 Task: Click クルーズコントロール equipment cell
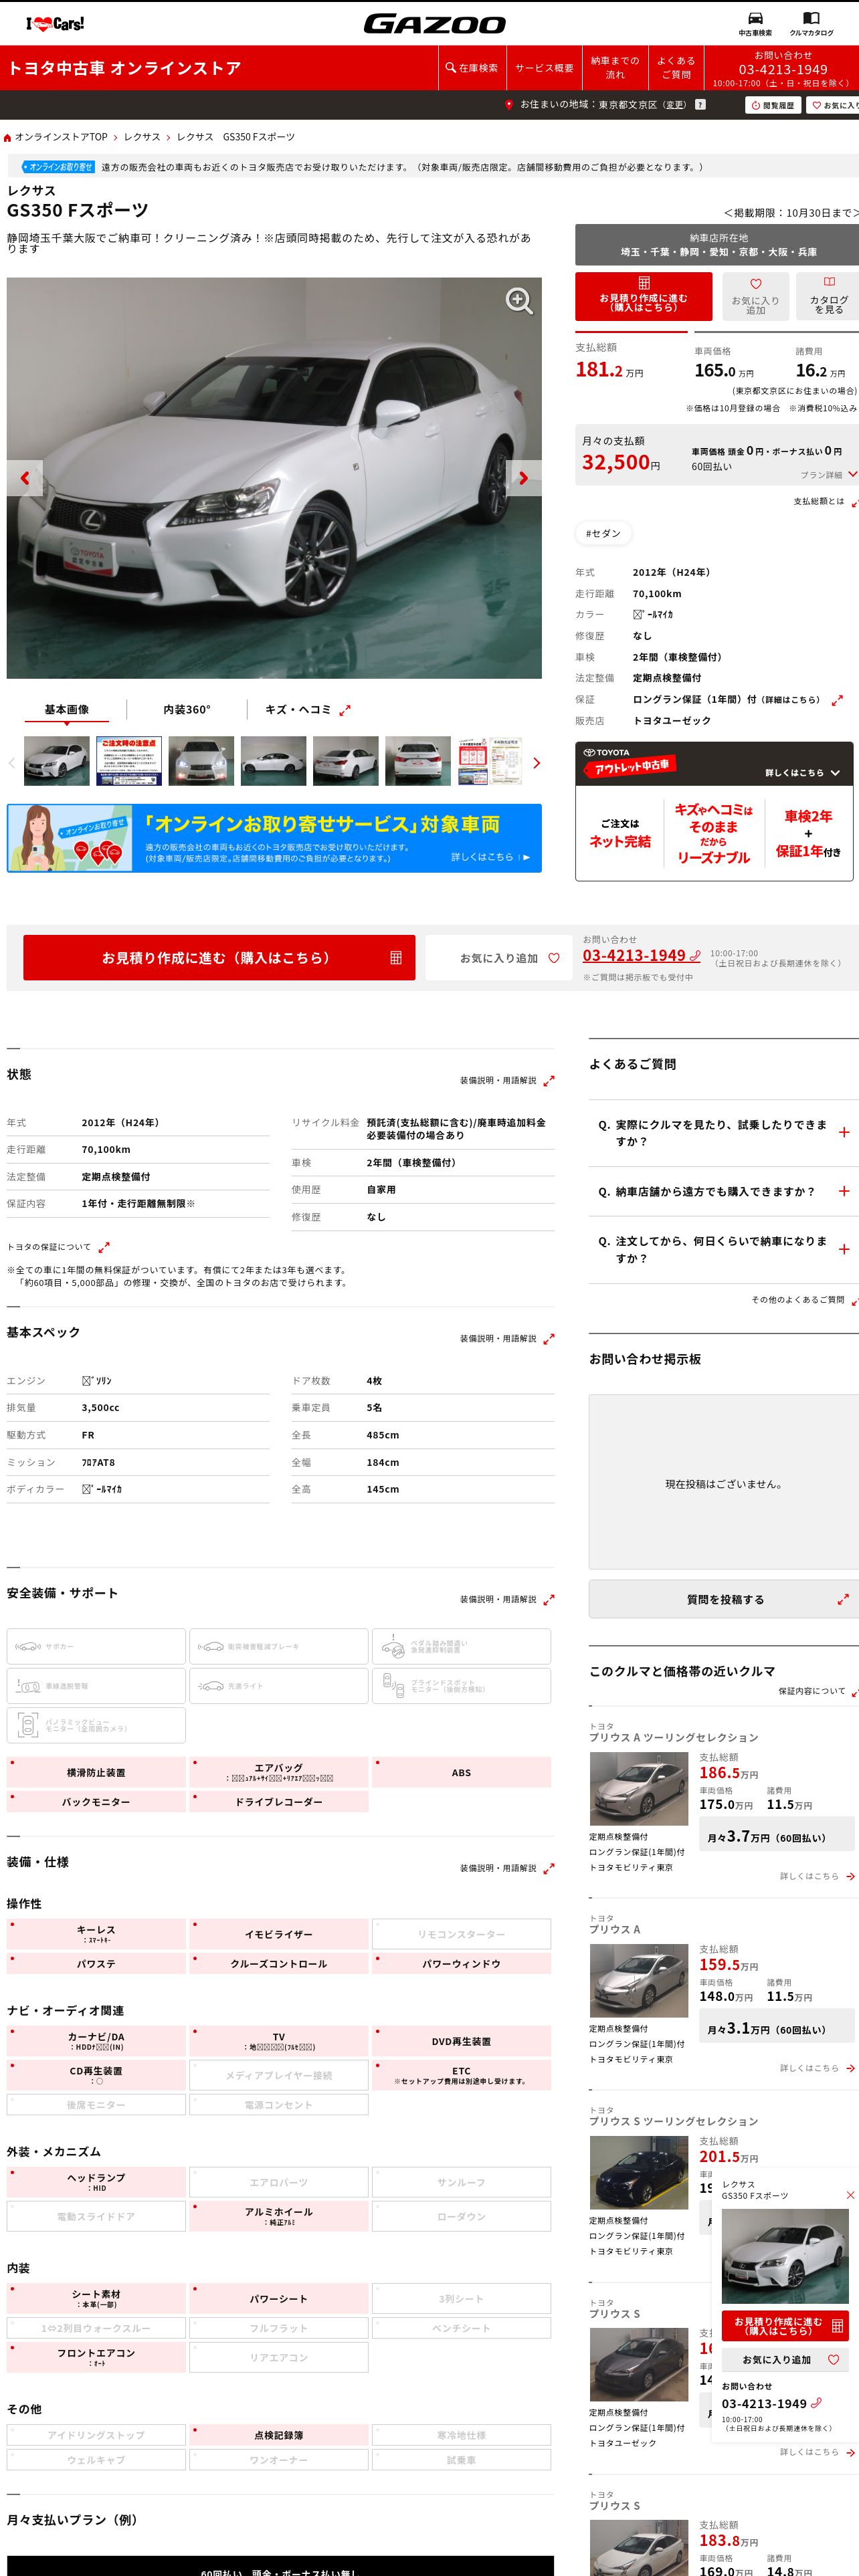click(279, 1964)
